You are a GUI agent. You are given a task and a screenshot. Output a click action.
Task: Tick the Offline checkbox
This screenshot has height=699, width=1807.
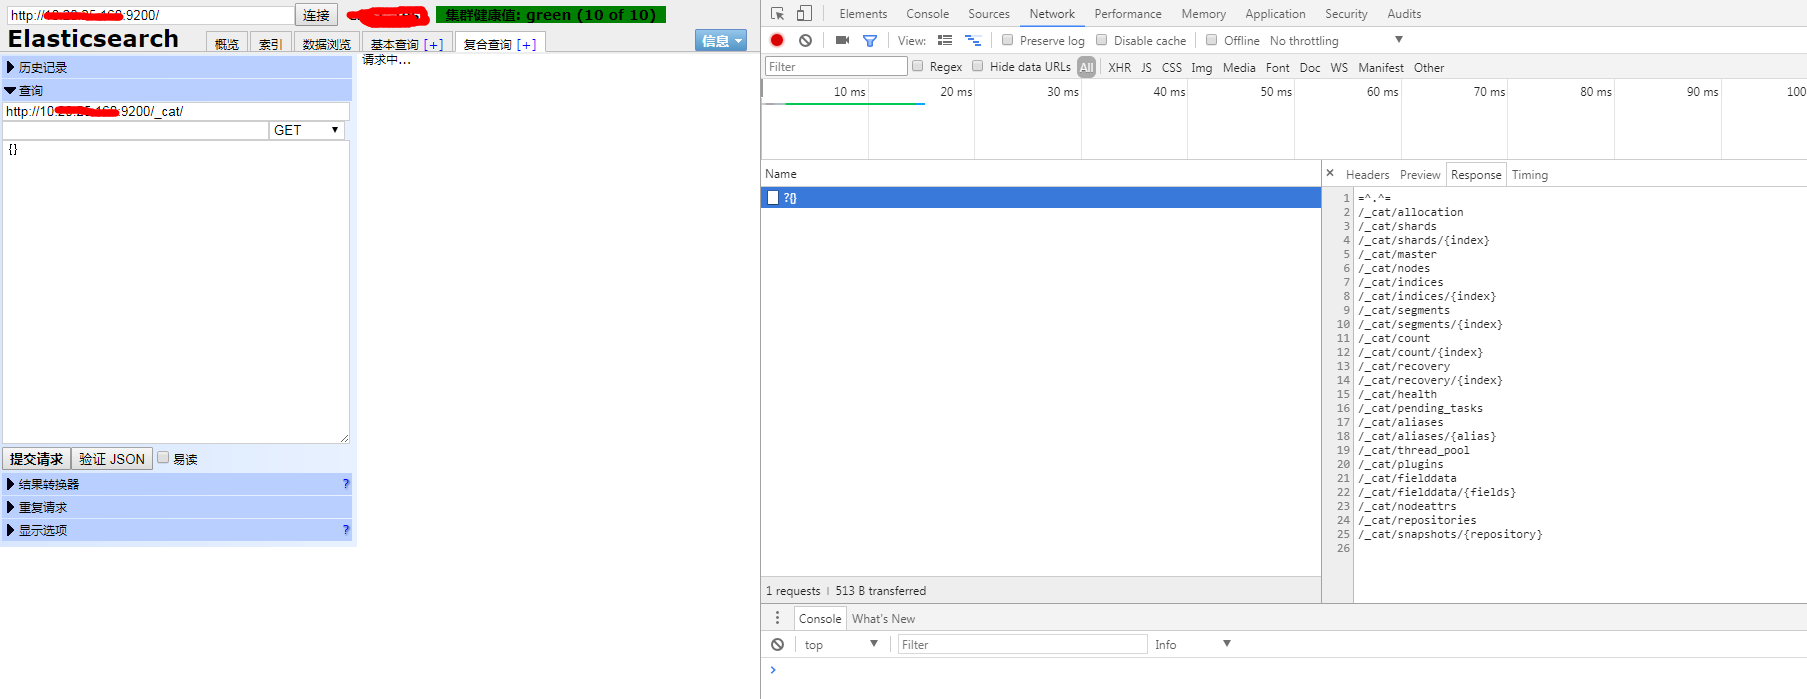(1211, 40)
